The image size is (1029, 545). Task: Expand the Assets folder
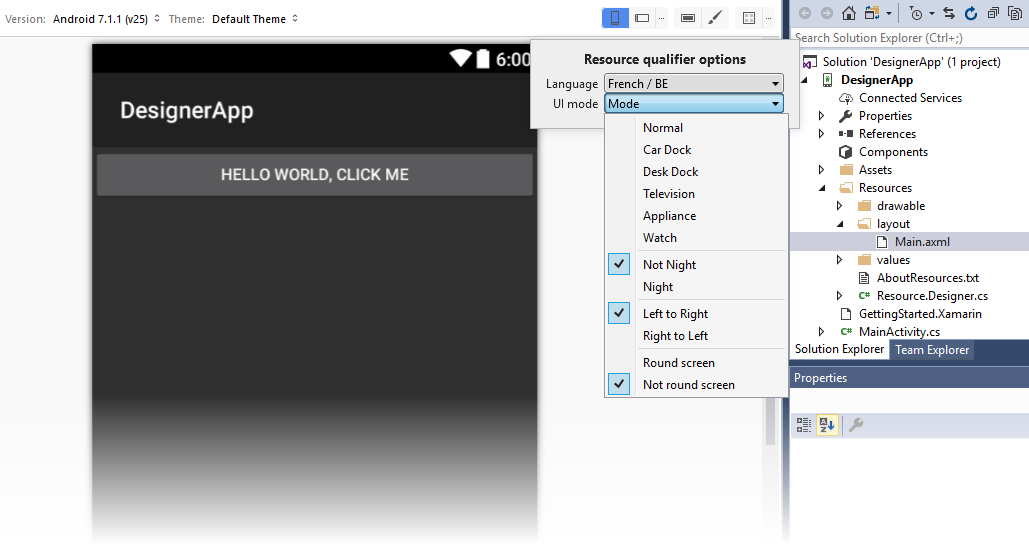click(822, 169)
